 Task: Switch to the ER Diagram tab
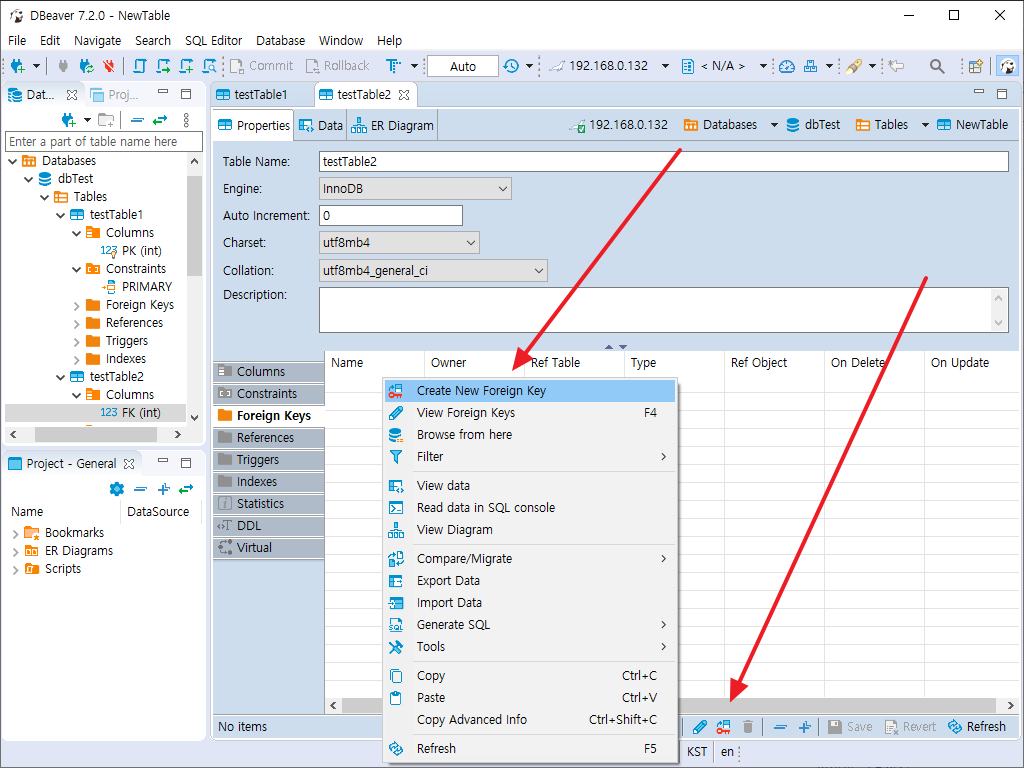[x=392, y=125]
